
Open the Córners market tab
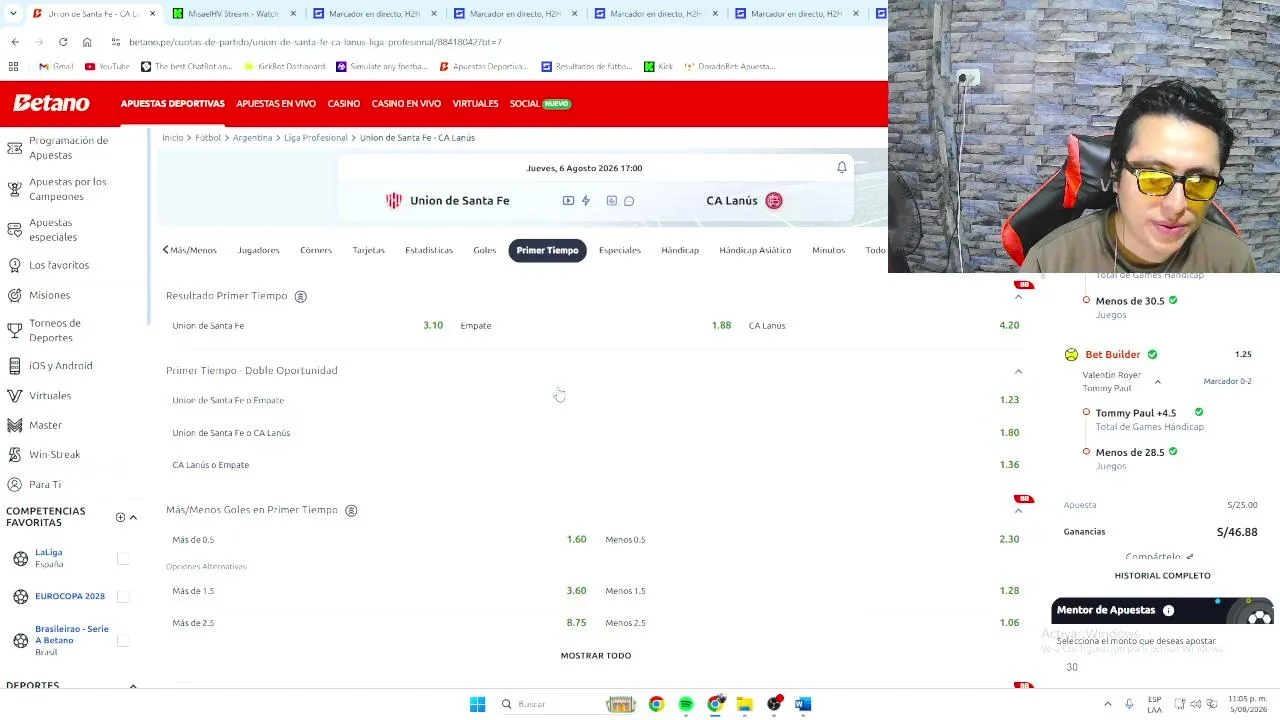pyautogui.click(x=316, y=250)
